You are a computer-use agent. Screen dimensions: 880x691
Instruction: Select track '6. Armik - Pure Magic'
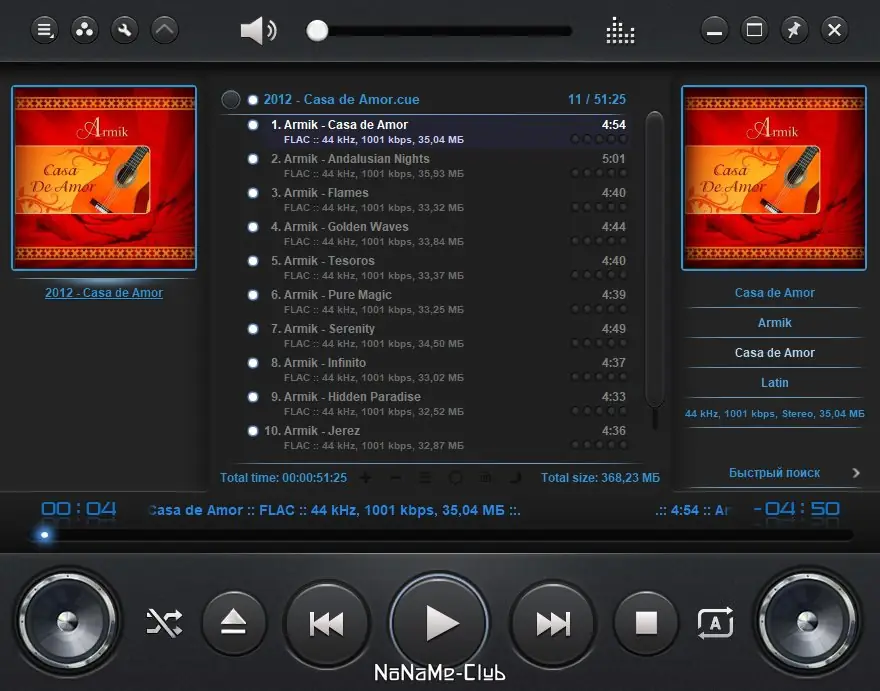438,301
